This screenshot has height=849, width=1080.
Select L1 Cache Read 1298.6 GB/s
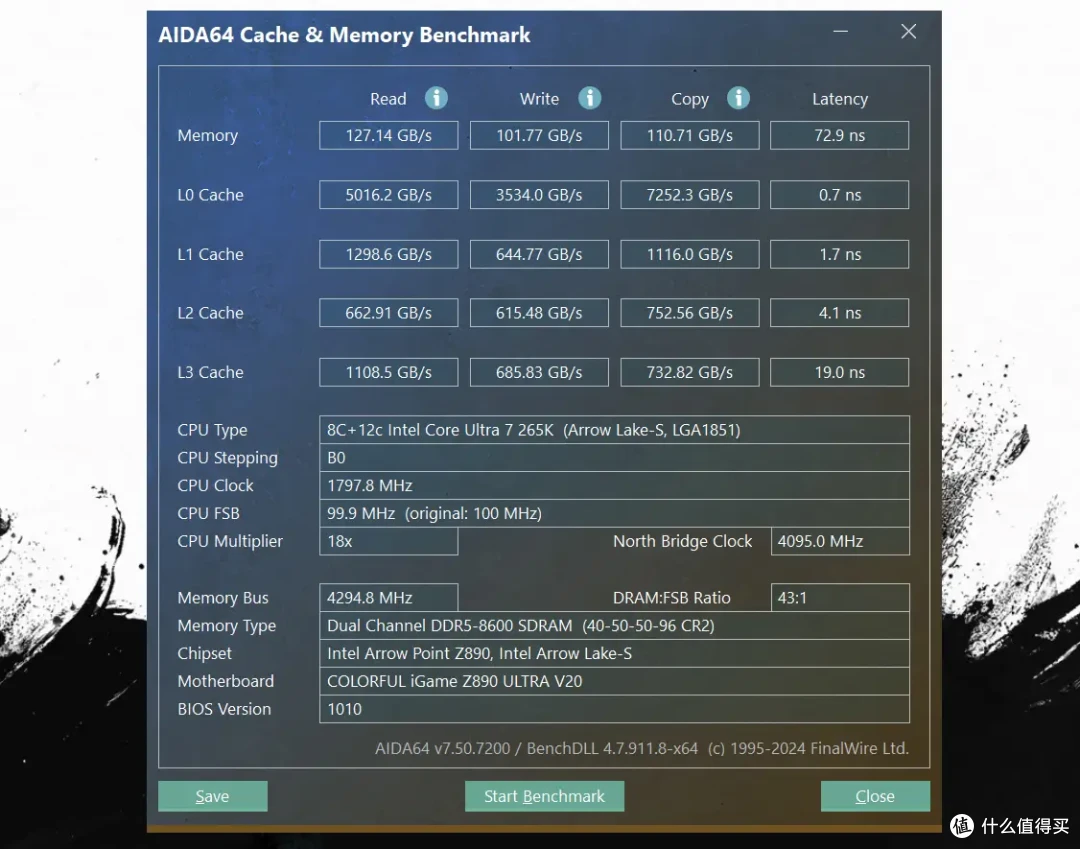click(x=388, y=254)
